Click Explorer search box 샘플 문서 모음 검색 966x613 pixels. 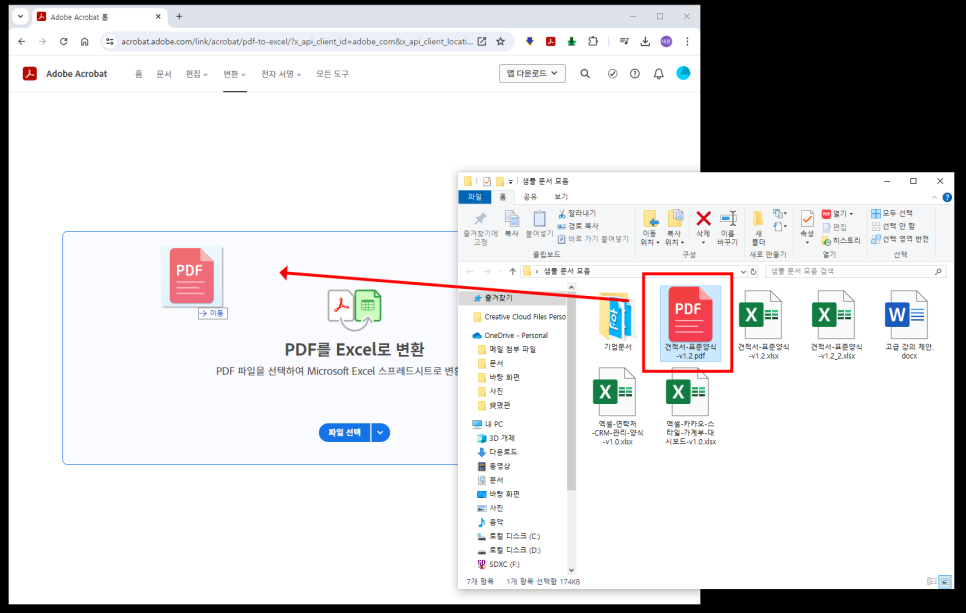pos(856,272)
